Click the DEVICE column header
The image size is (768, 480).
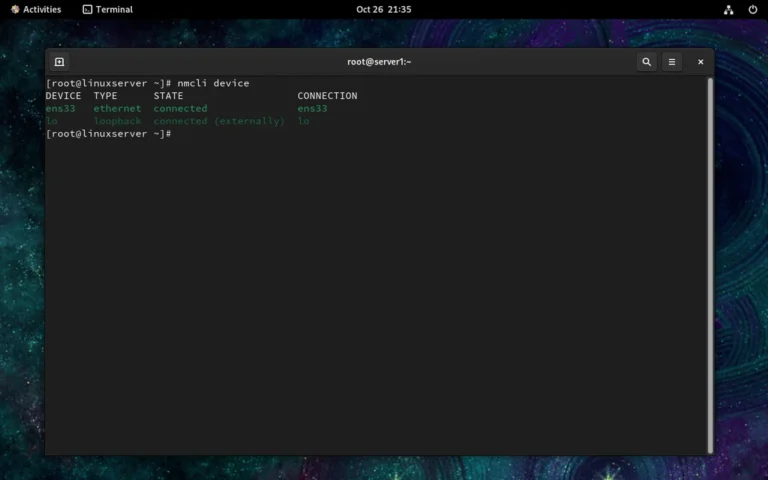click(63, 96)
